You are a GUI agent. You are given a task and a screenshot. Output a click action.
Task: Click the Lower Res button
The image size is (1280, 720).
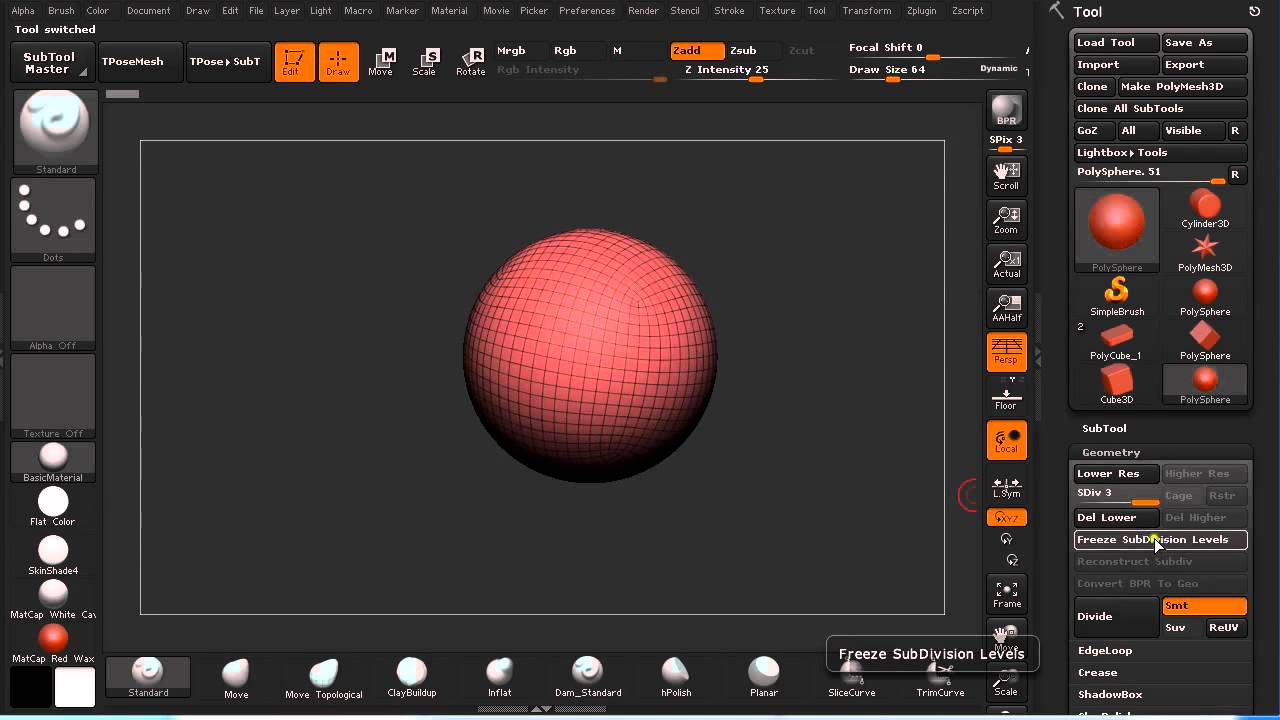[1116, 474]
